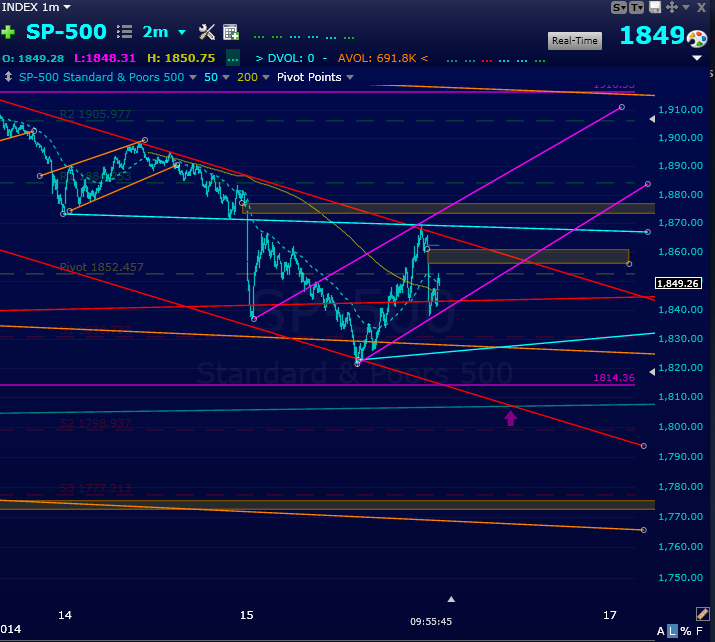The height and width of the screenshot is (642, 715).
Task: Toggle the A auto scale mode
Action: [660, 631]
